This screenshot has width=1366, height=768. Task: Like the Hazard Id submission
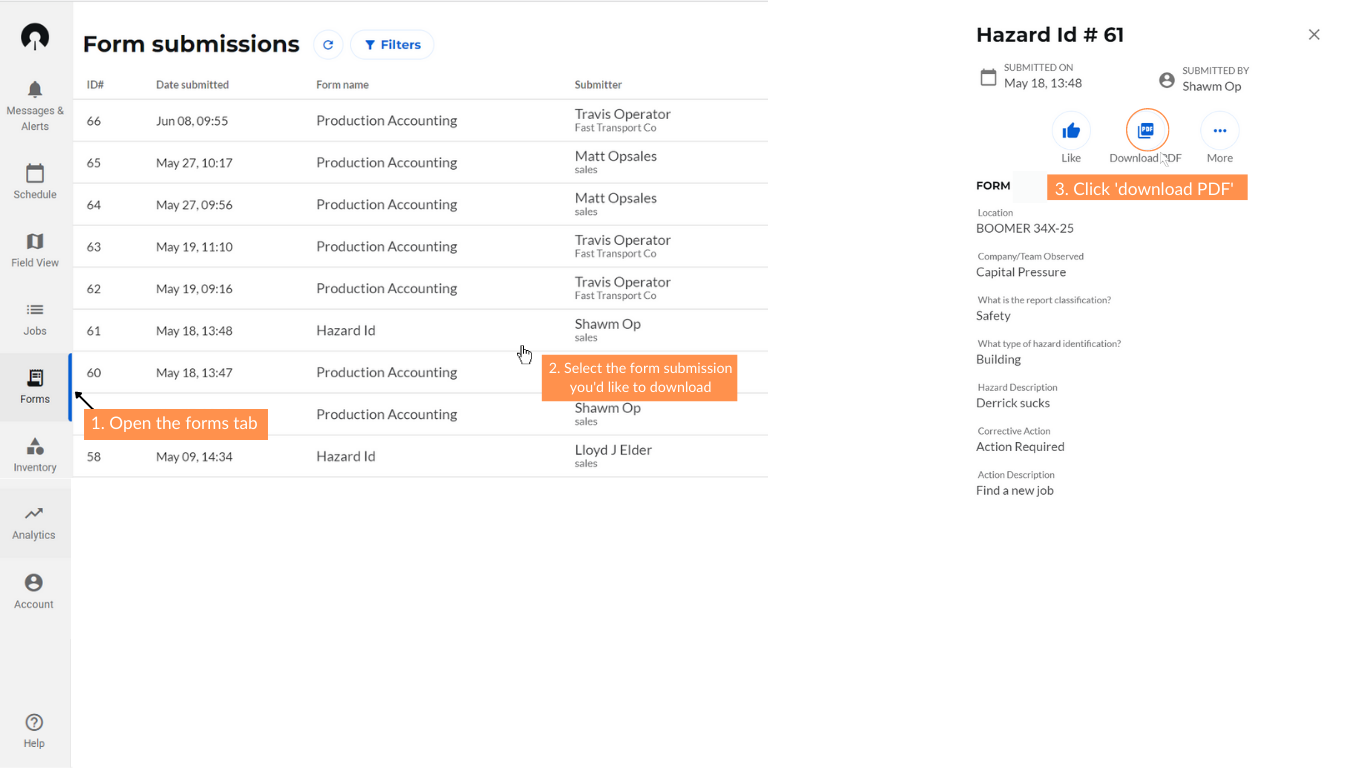[x=1071, y=131]
